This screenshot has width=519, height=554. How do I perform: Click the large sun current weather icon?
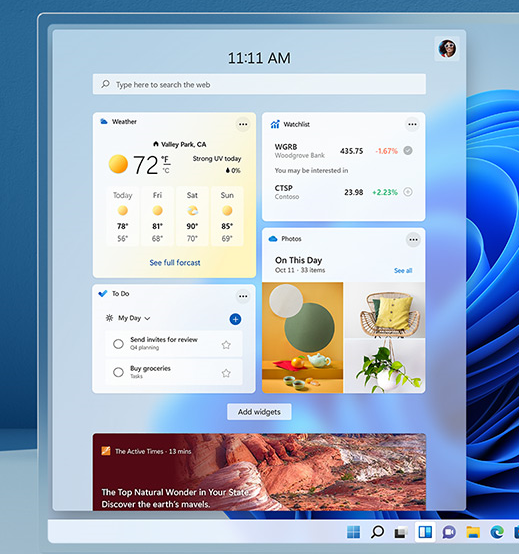pyautogui.click(x=118, y=164)
